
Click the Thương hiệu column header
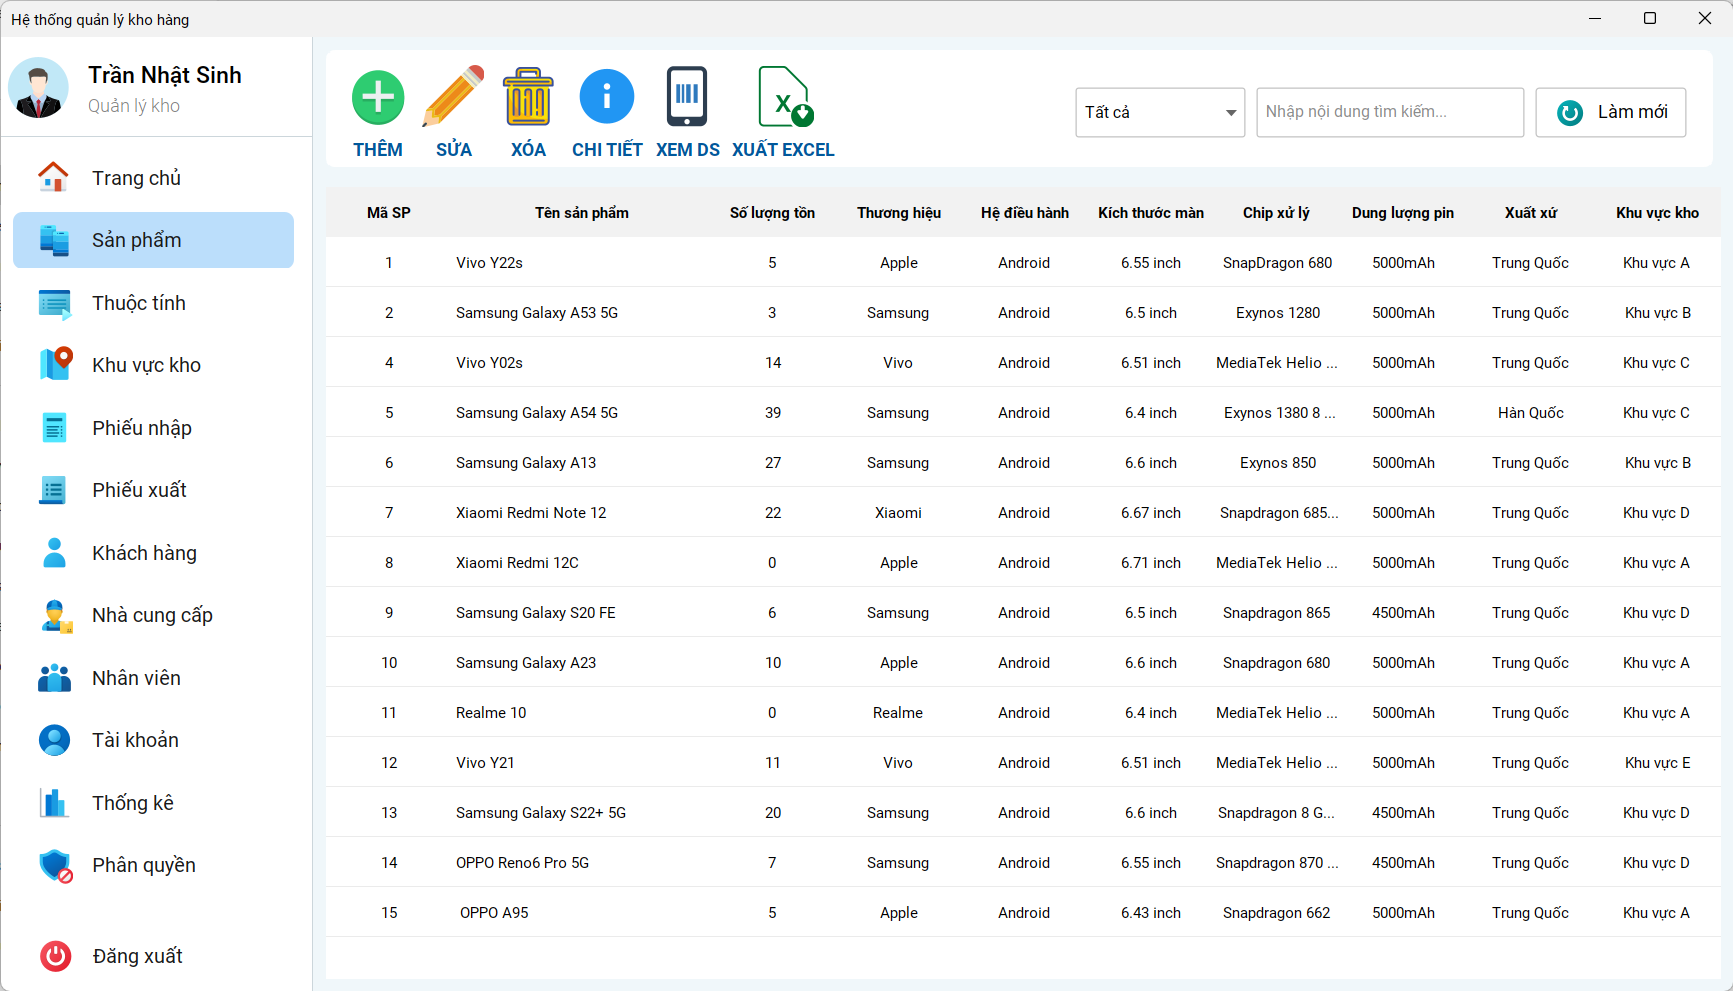pyautogui.click(x=899, y=213)
